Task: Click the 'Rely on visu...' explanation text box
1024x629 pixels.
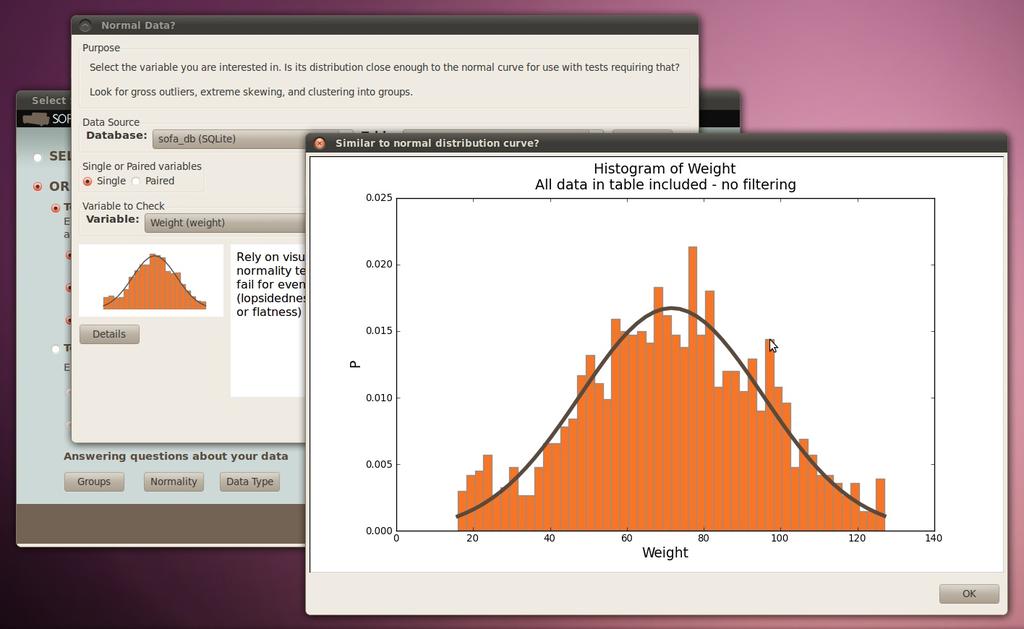Action: [x=268, y=320]
